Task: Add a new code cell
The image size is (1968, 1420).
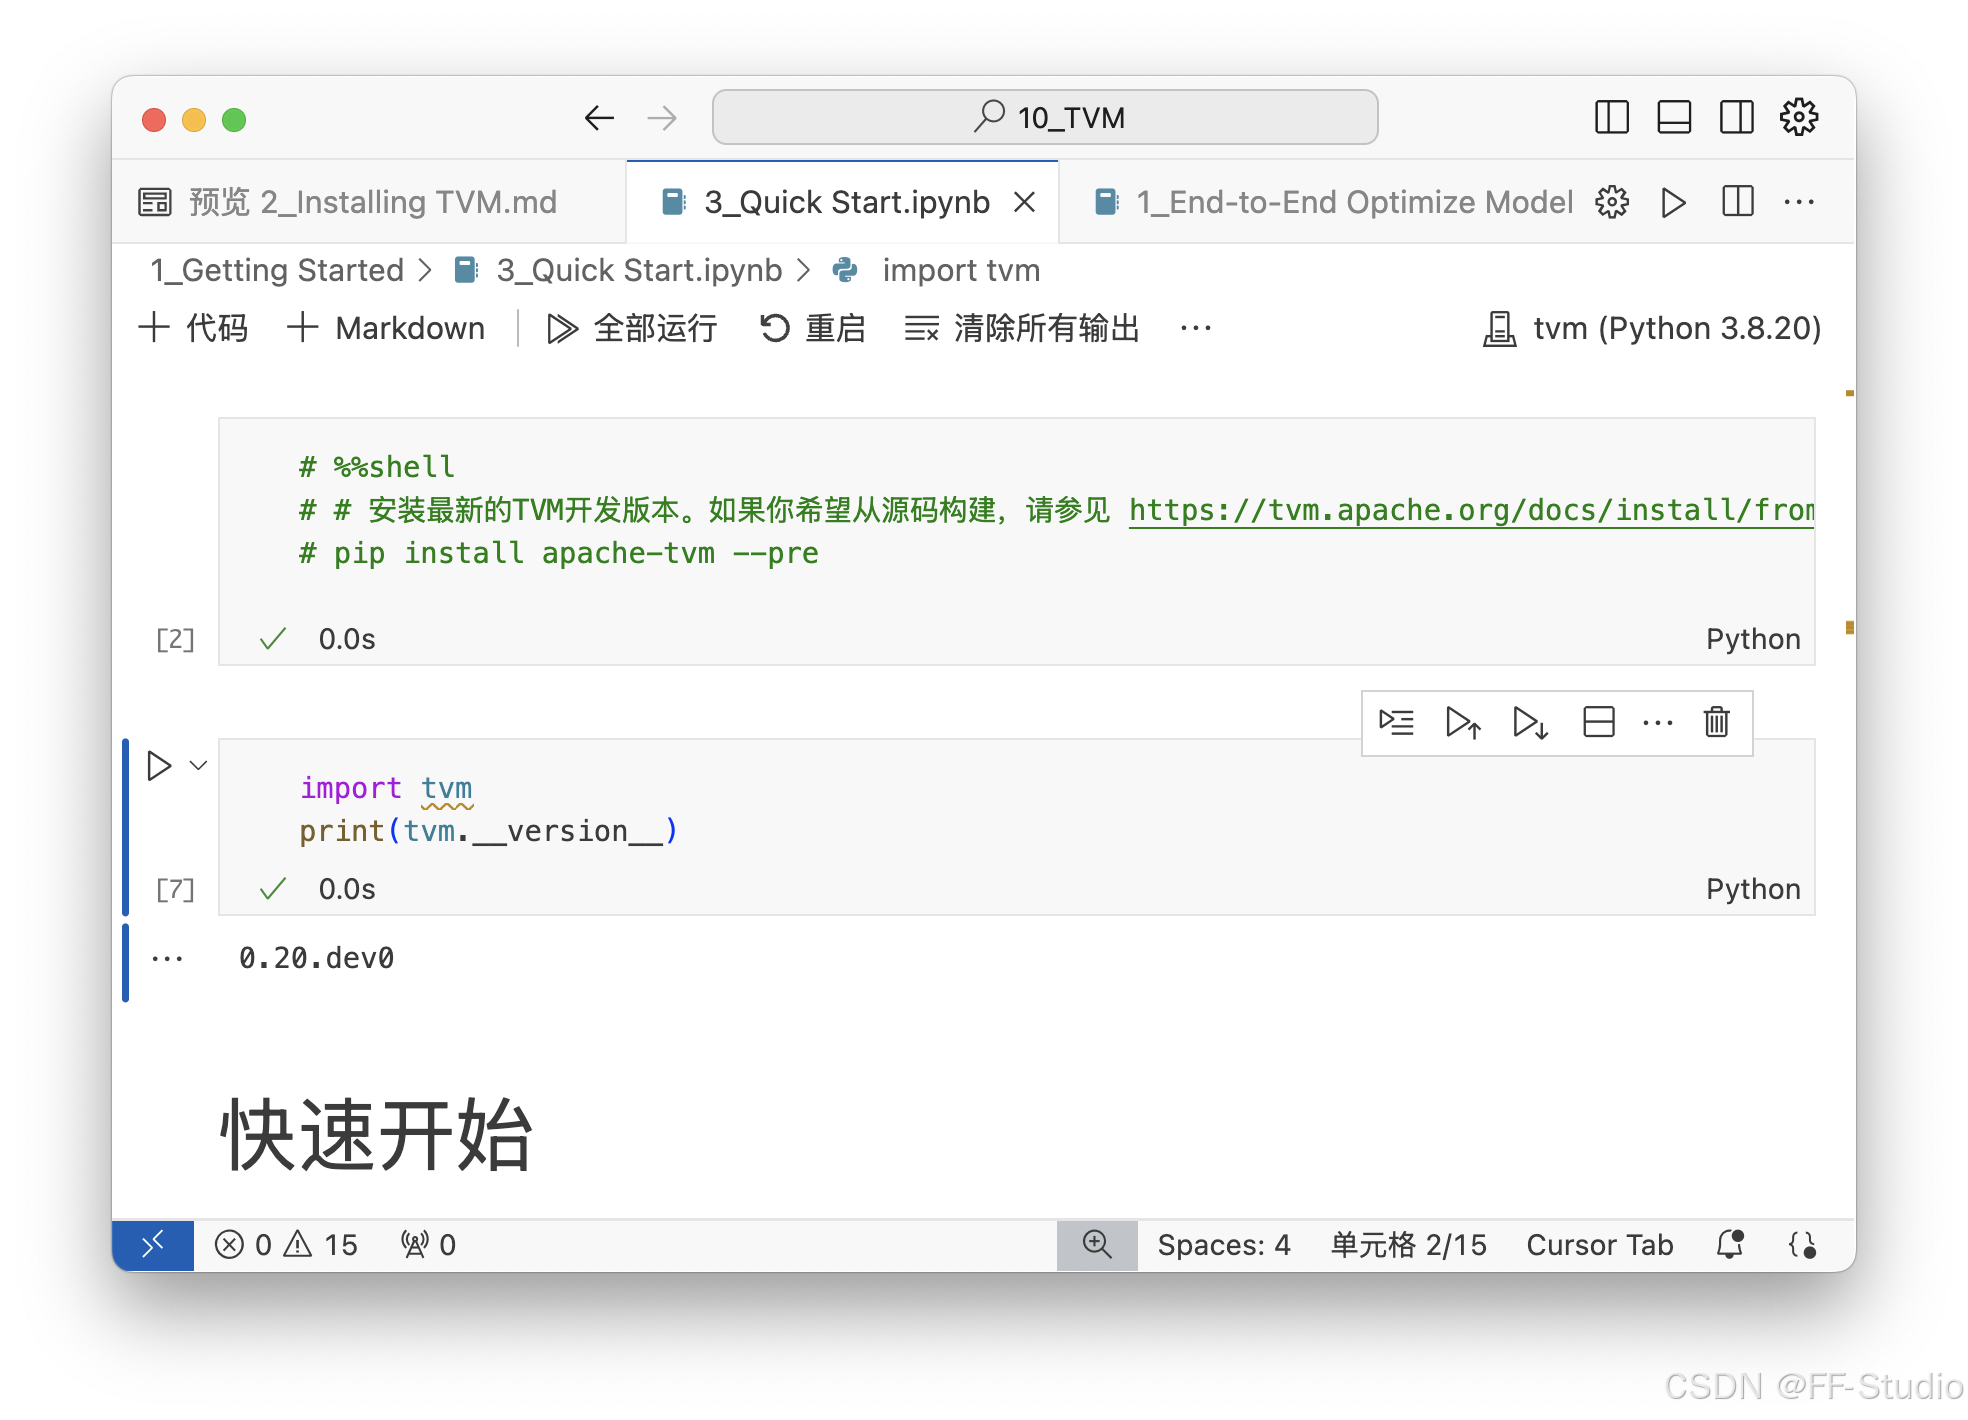Action: tap(194, 328)
